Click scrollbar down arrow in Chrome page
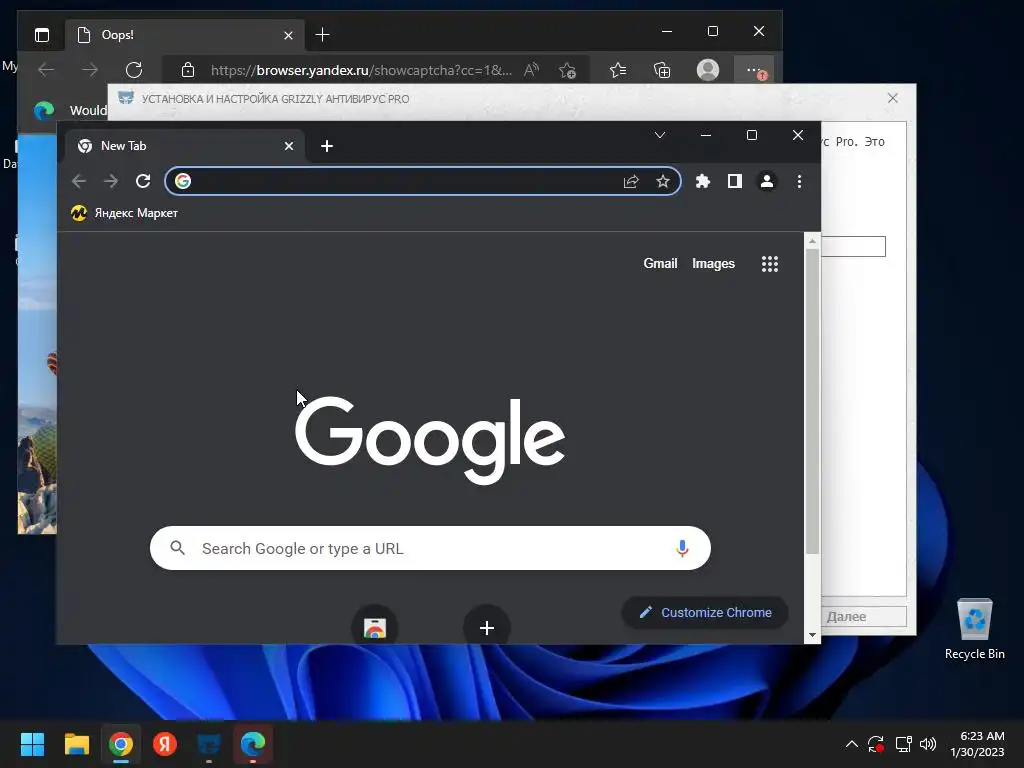The width and height of the screenshot is (1024, 768). (x=812, y=634)
